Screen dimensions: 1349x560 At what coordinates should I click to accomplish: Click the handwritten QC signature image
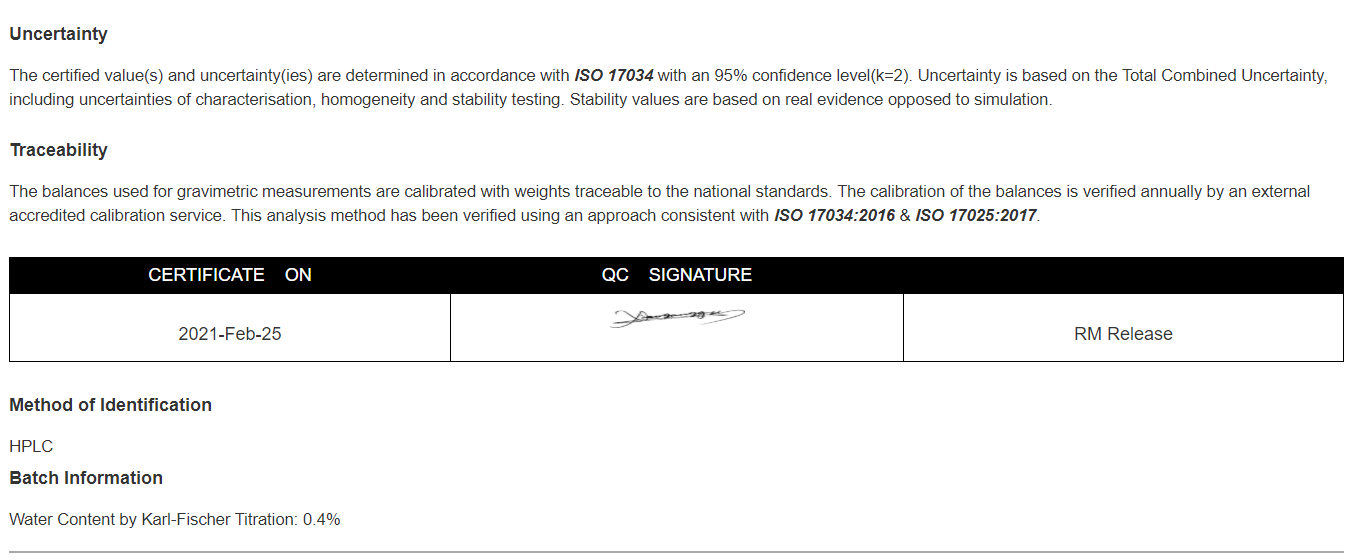coord(677,317)
